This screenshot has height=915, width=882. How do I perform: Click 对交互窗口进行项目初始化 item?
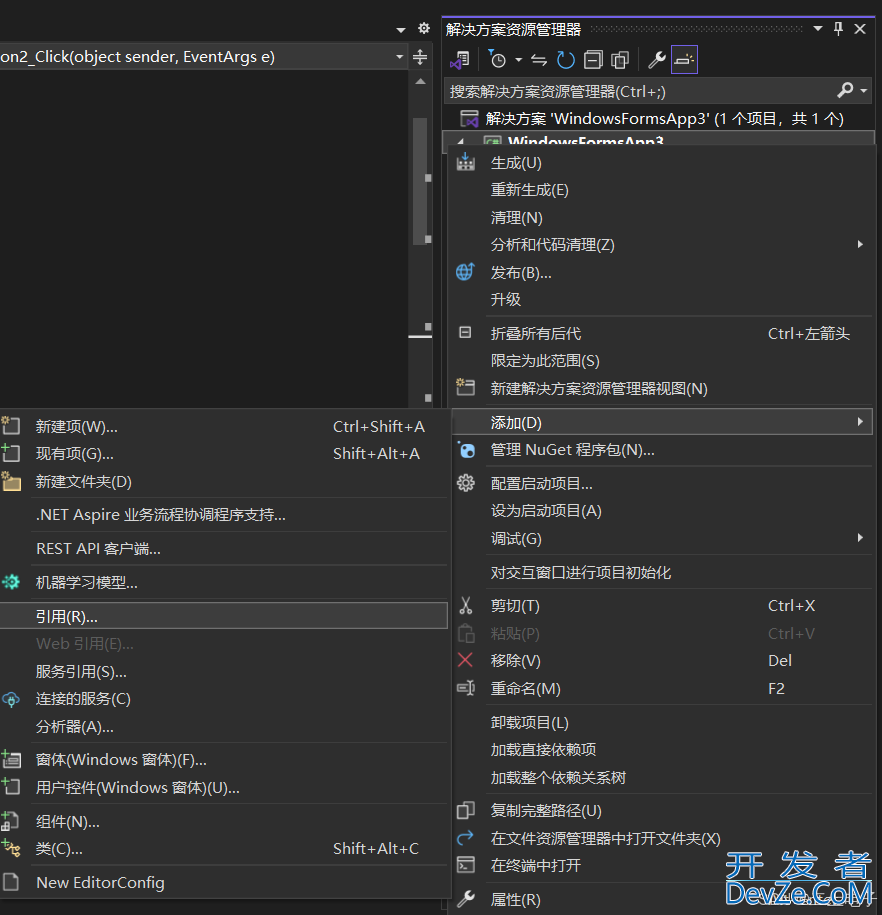pyautogui.click(x=662, y=572)
